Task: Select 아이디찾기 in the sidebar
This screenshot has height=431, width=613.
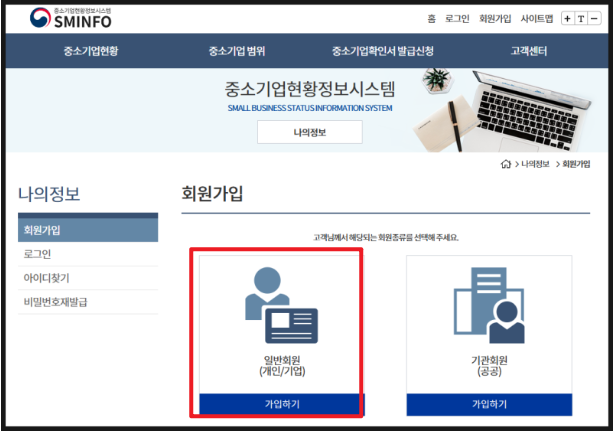Action: (88, 278)
